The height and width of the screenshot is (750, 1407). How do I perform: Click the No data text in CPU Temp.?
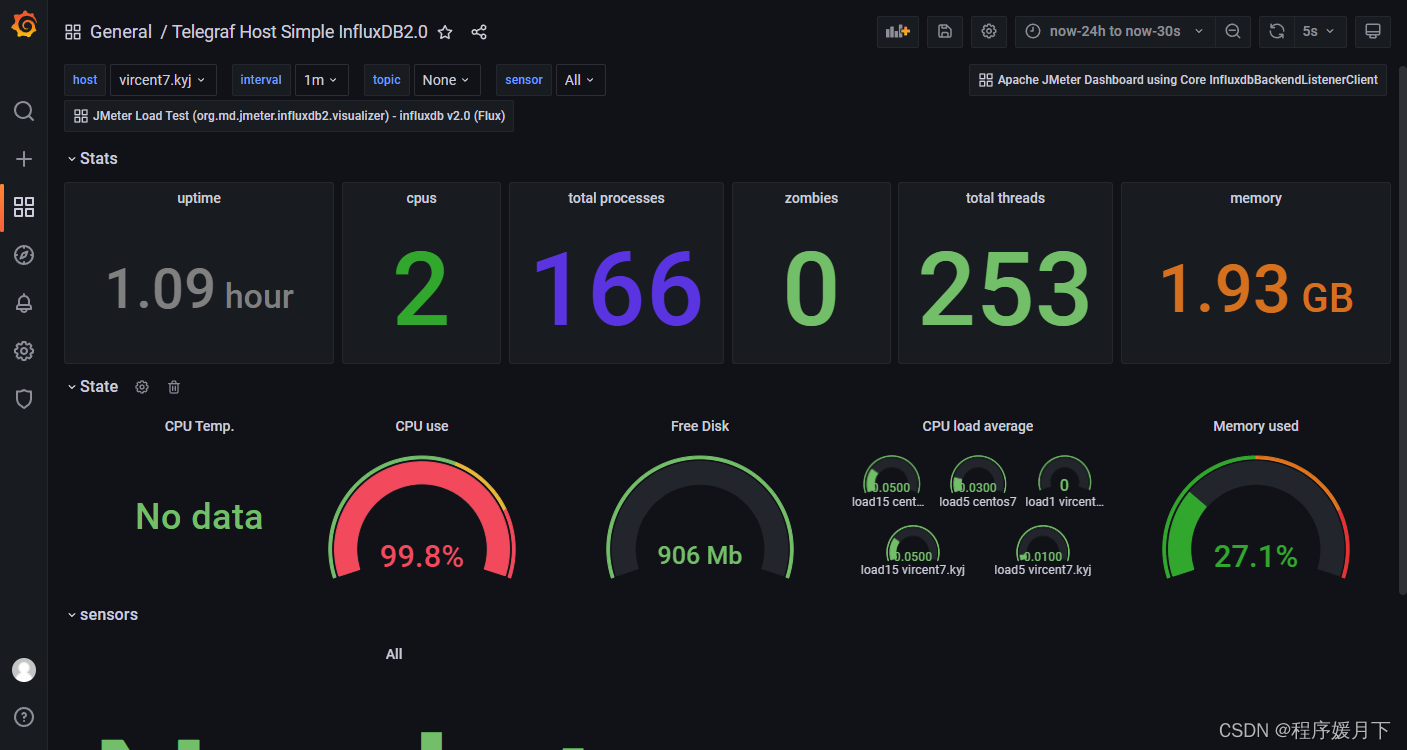point(199,517)
